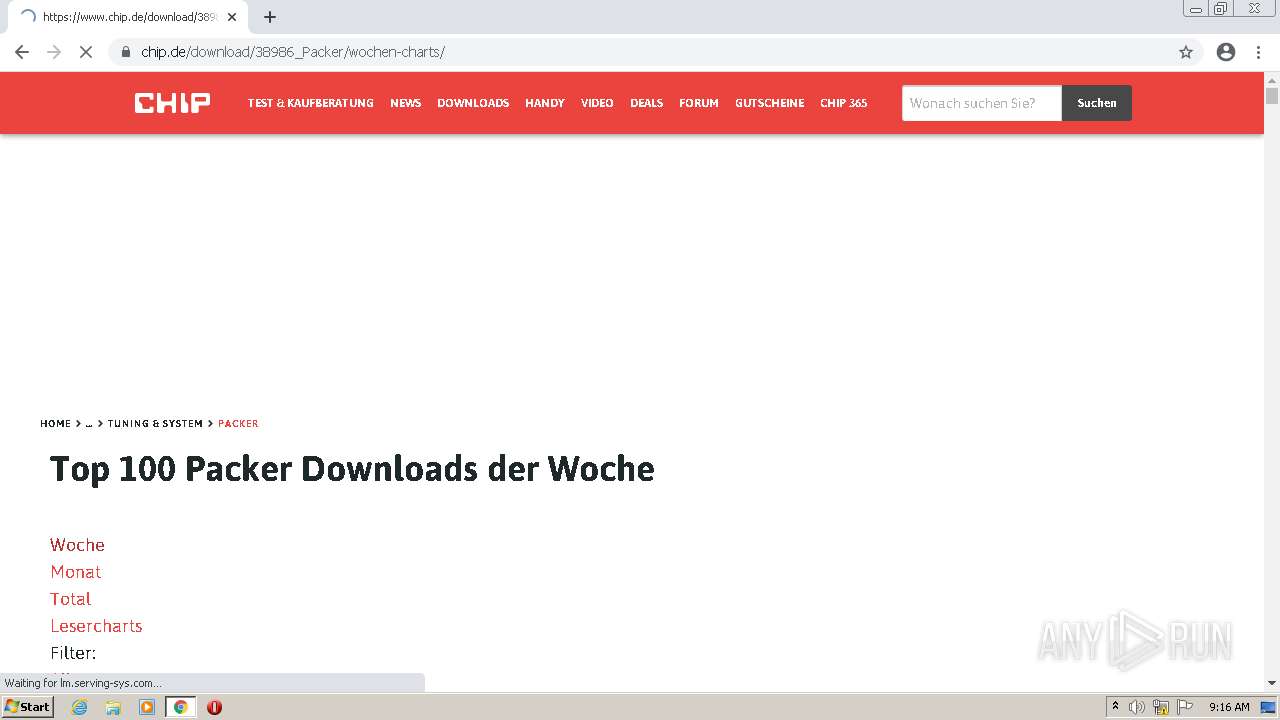Select the Chrome taskbar button
The width and height of the screenshot is (1280, 720).
click(x=180, y=707)
